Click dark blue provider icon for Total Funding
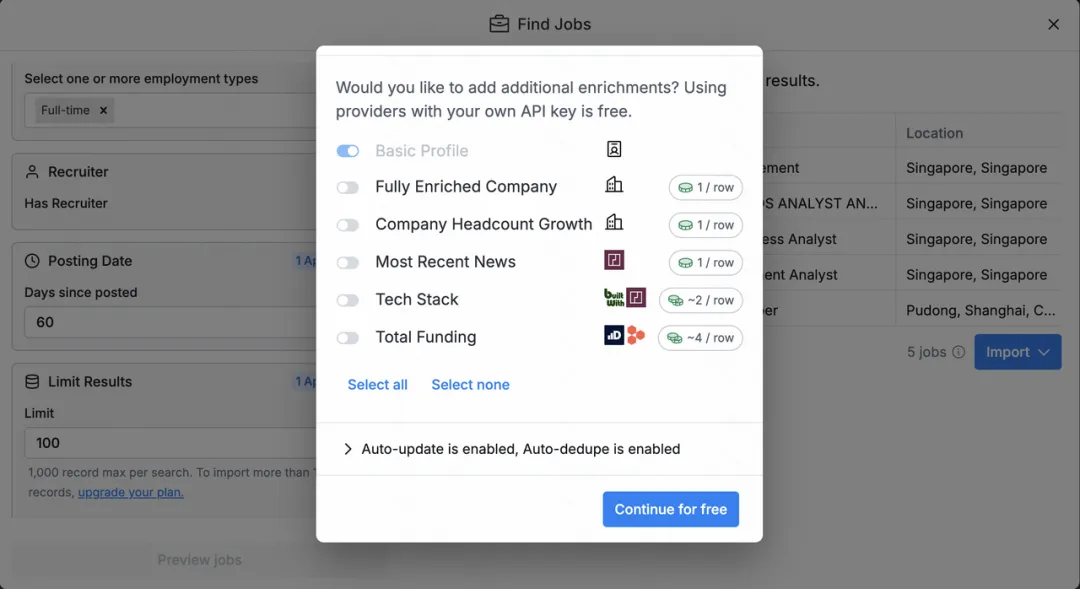The image size is (1080, 589). coord(614,335)
